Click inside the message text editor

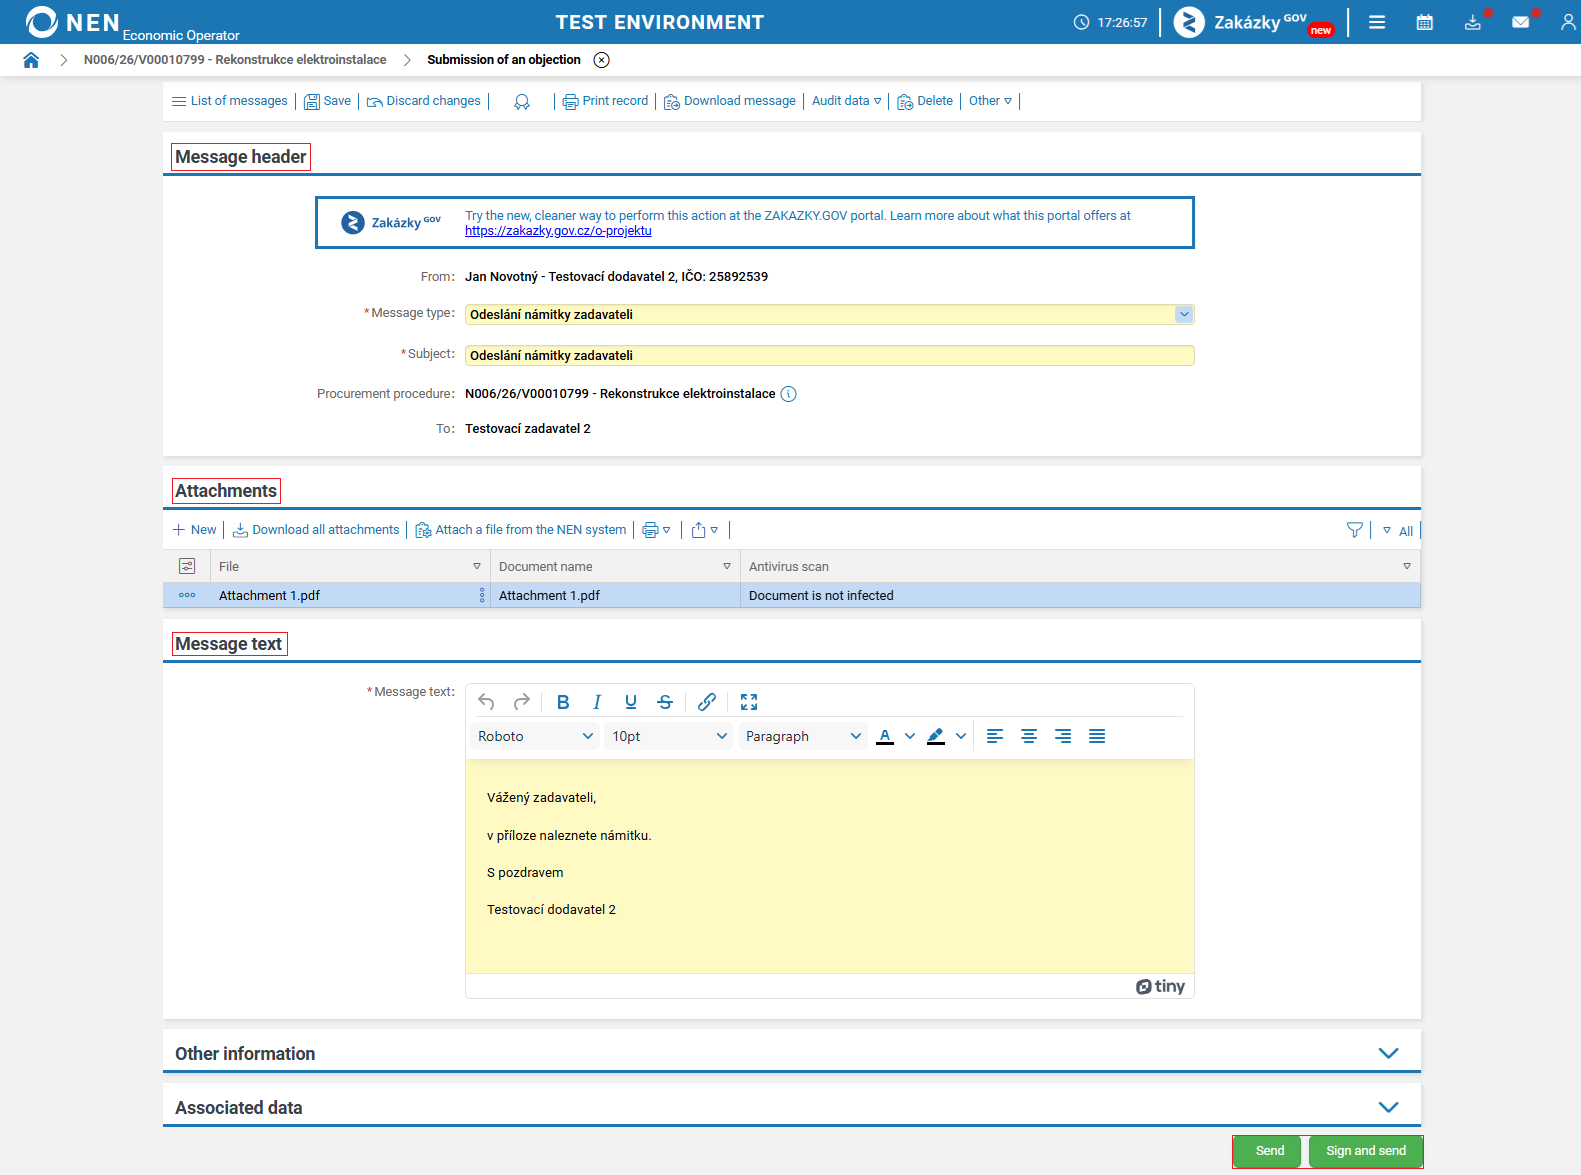point(830,866)
